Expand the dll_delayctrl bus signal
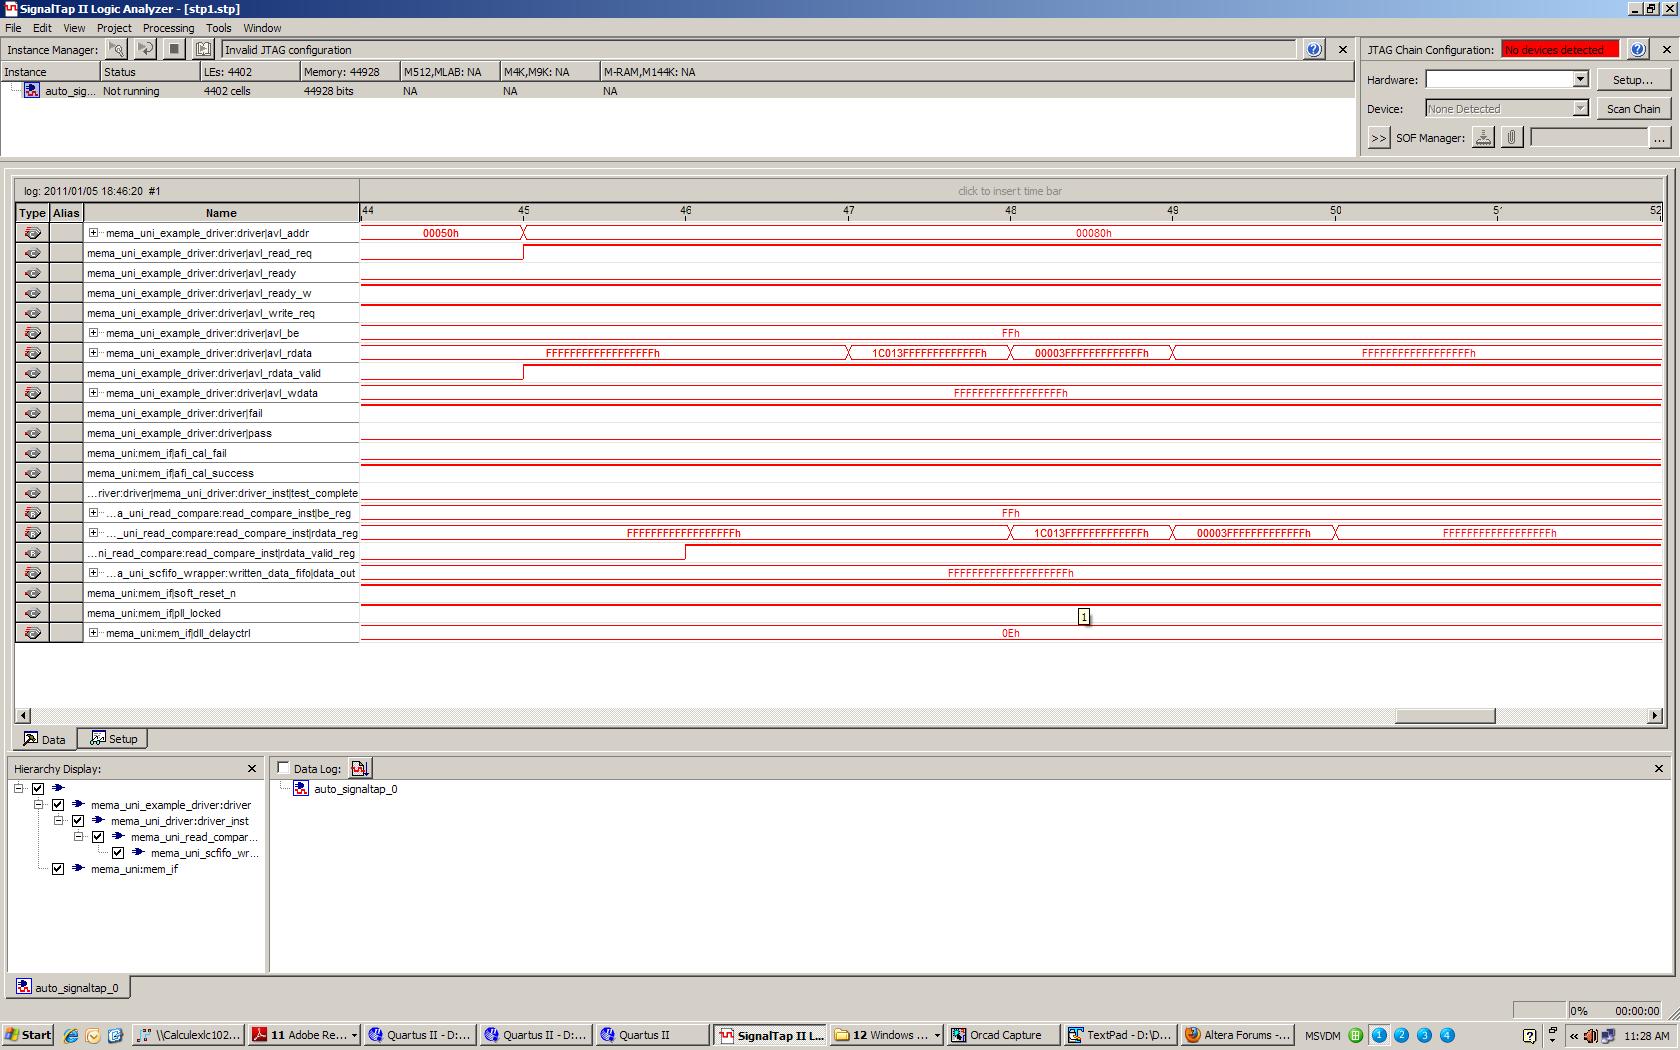Viewport: 1680px width, 1050px height. pyautogui.click(x=93, y=633)
